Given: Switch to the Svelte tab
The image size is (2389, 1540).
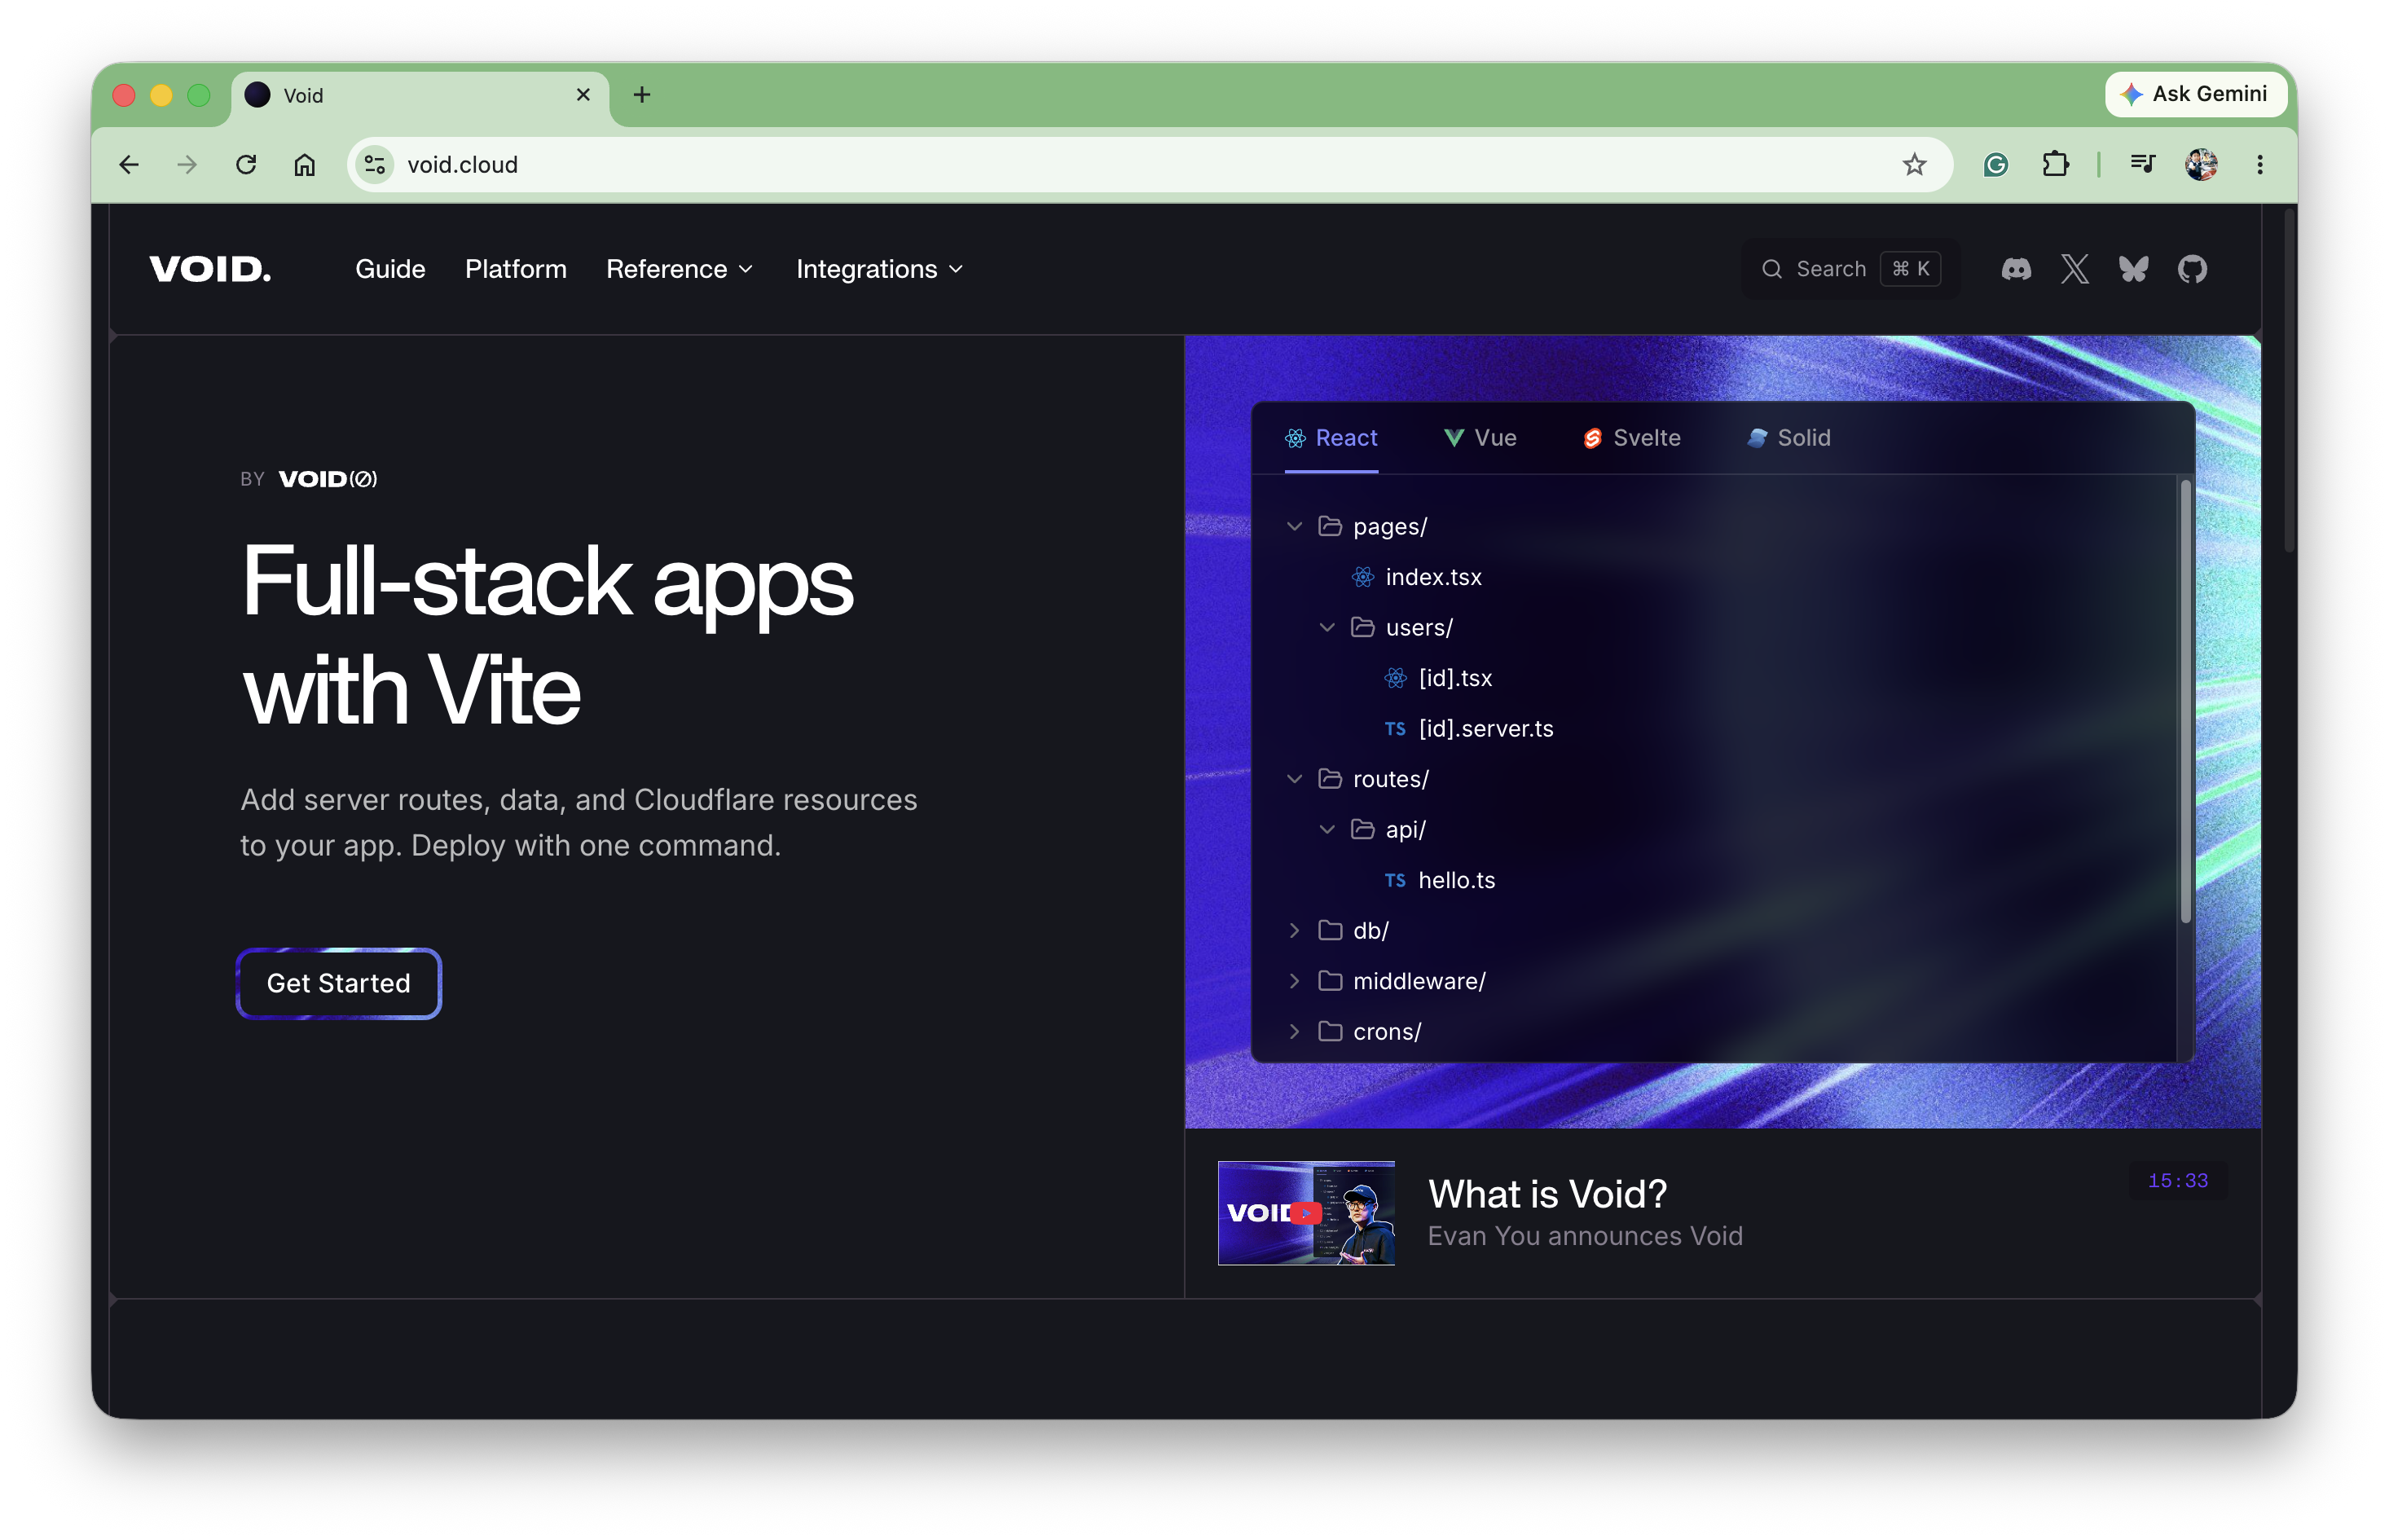Looking at the screenshot, I should coord(1631,438).
